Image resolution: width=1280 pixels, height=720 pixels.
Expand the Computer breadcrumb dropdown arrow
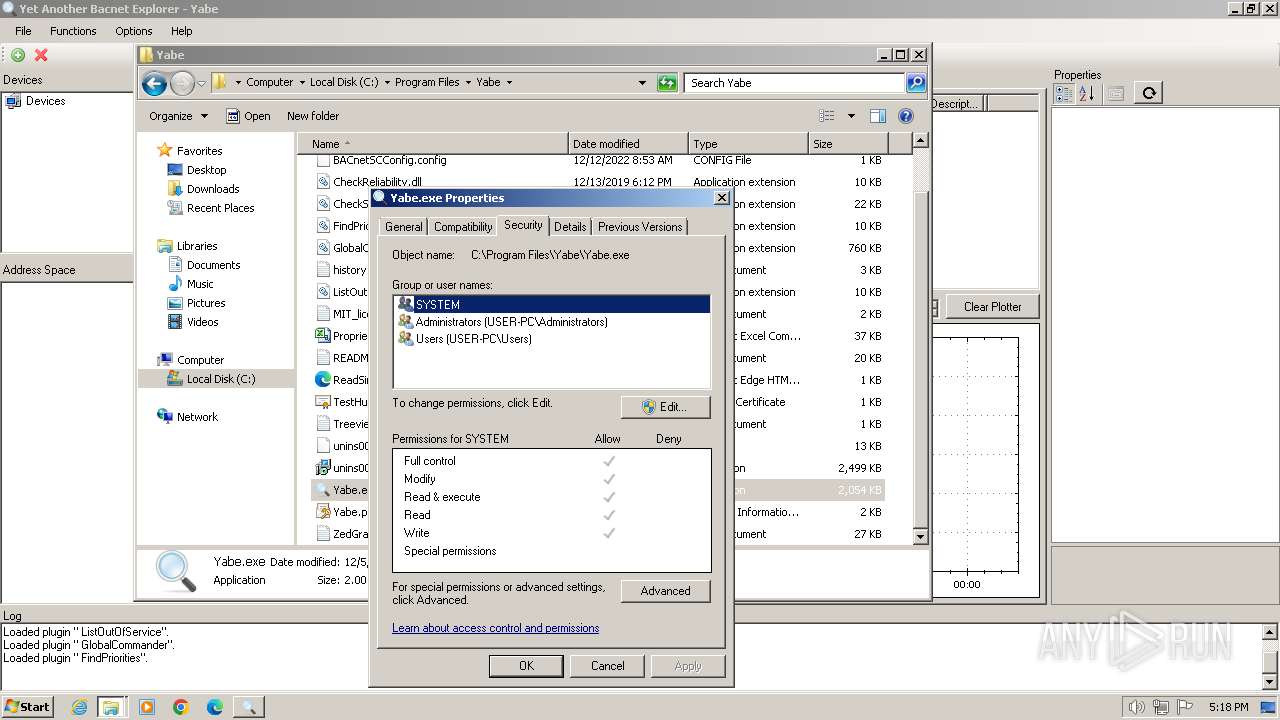point(301,83)
